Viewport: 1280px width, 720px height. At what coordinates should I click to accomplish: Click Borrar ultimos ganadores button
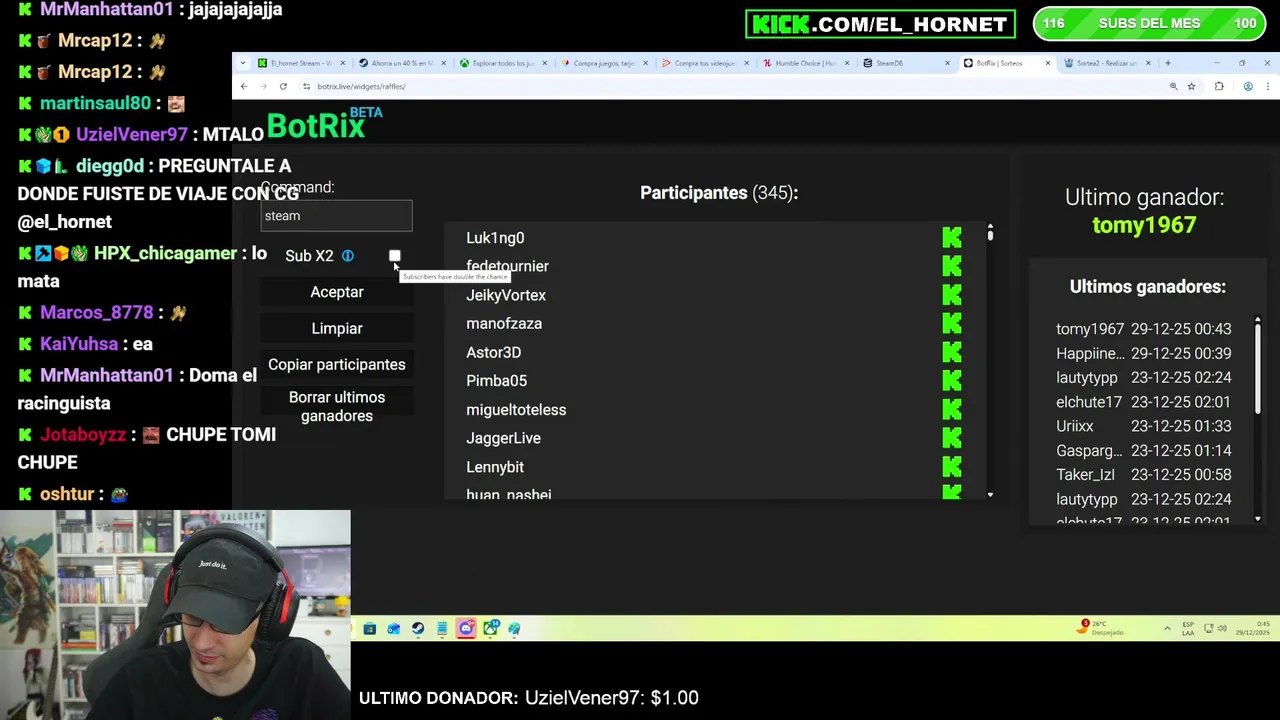[337, 406]
